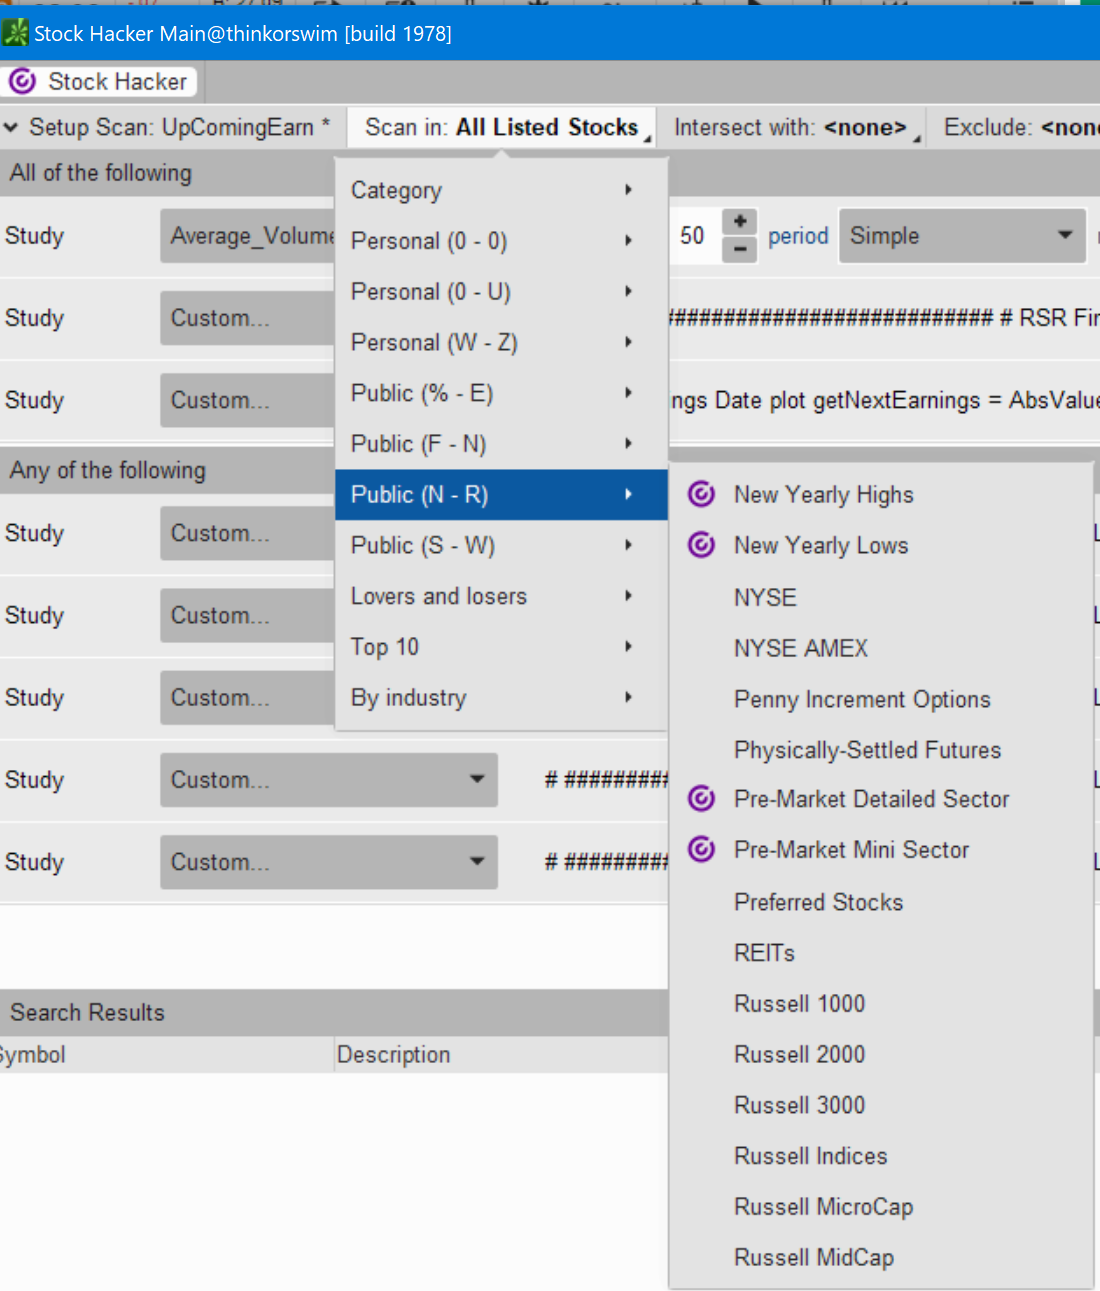Switch to the Stock Hacker tab

(x=99, y=81)
